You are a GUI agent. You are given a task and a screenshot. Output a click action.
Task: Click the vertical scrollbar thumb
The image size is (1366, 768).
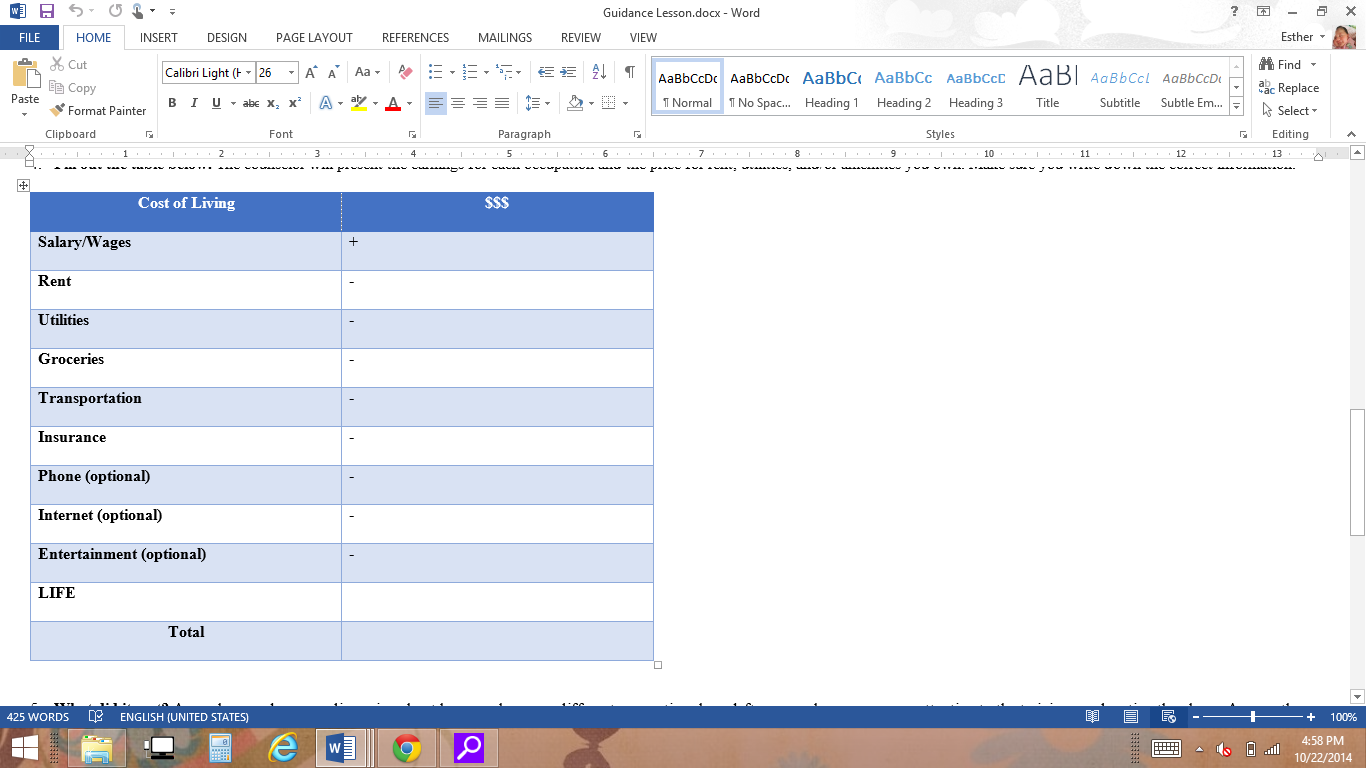point(1357,471)
